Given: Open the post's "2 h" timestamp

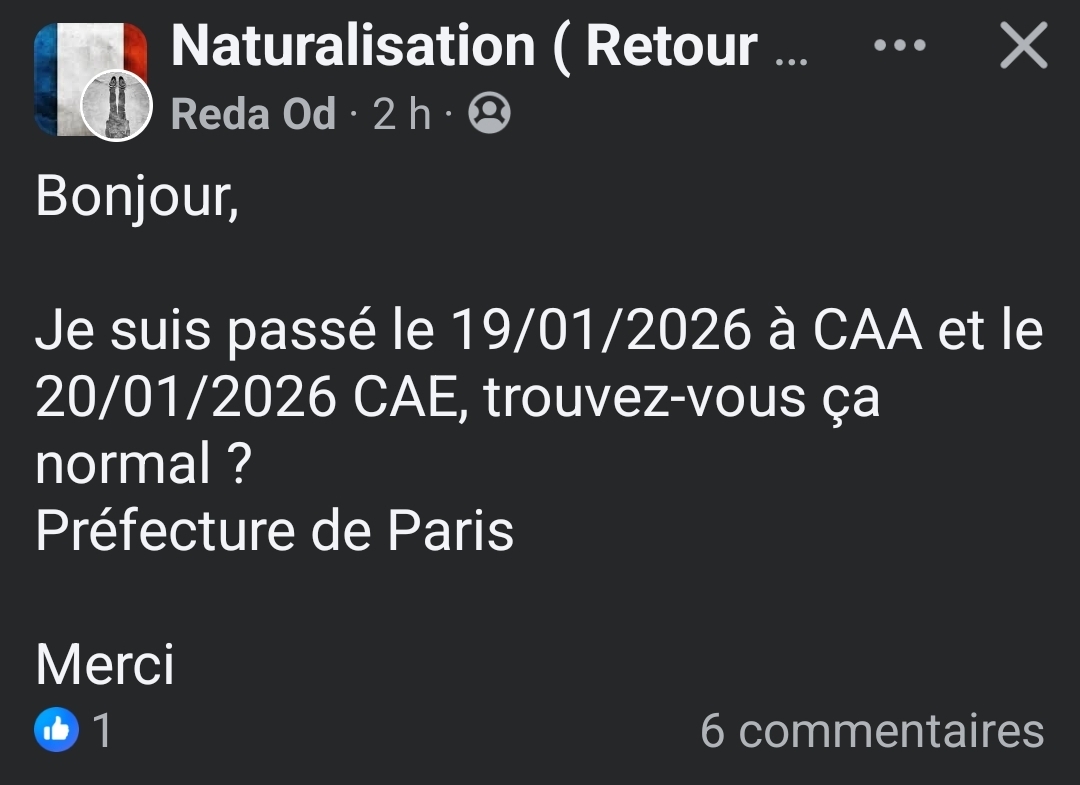Looking at the screenshot, I should point(402,115).
